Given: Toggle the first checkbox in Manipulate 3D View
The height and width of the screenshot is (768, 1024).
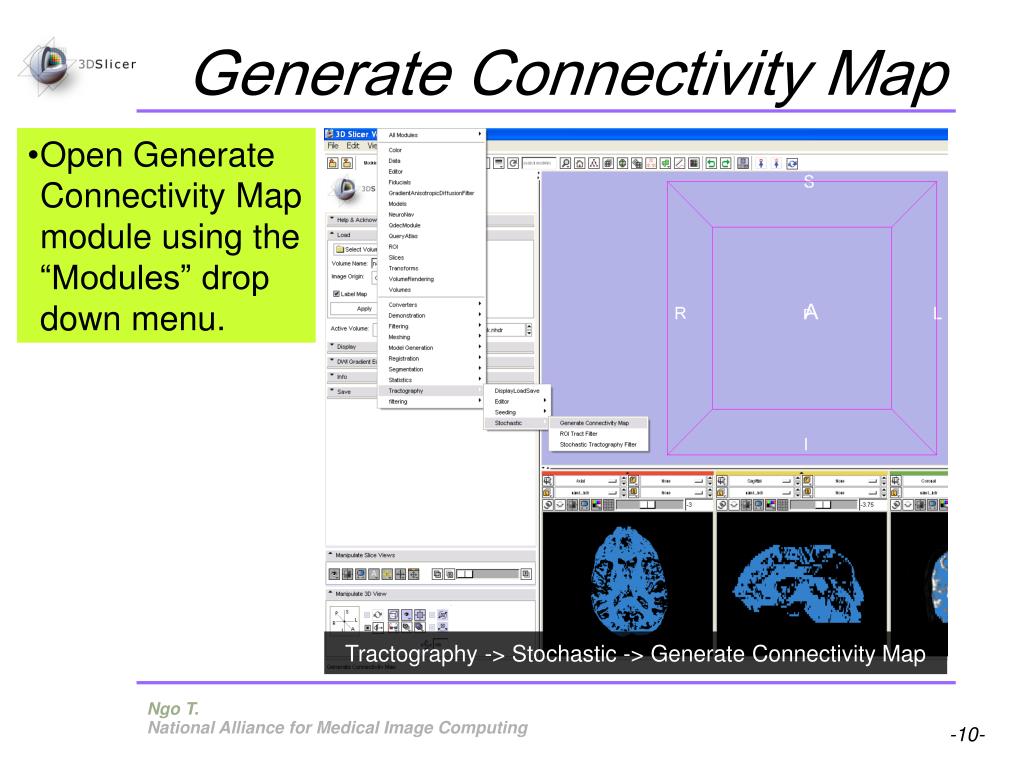Looking at the screenshot, I should (367, 615).
